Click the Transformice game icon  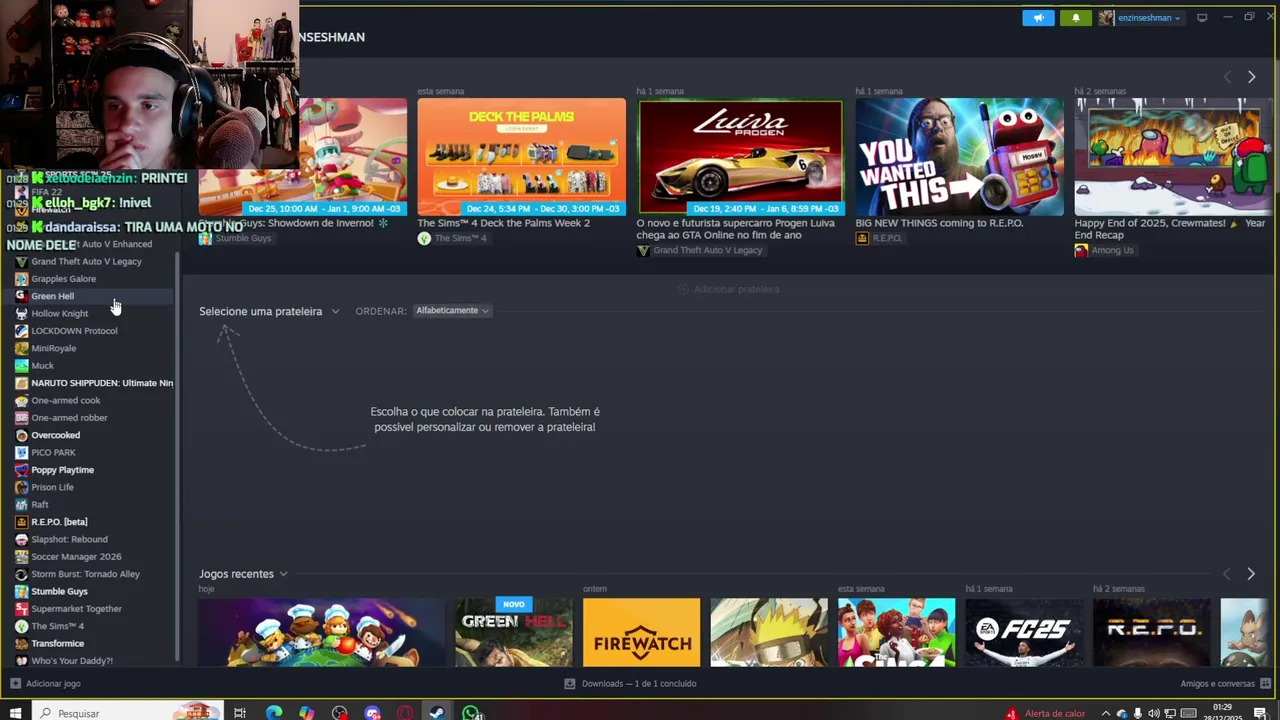pyautogui.click(x=21, y=643)
